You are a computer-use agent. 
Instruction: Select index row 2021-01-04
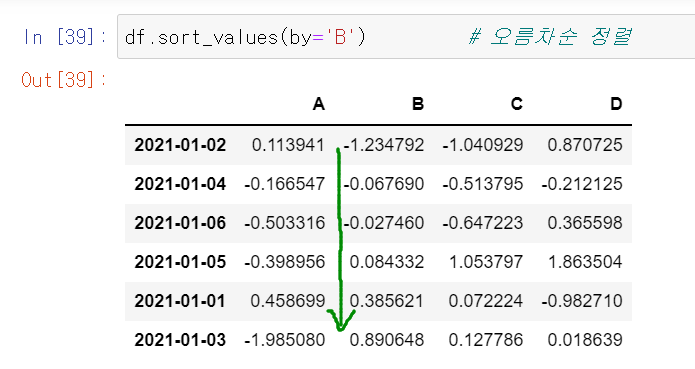click(180, 184)
